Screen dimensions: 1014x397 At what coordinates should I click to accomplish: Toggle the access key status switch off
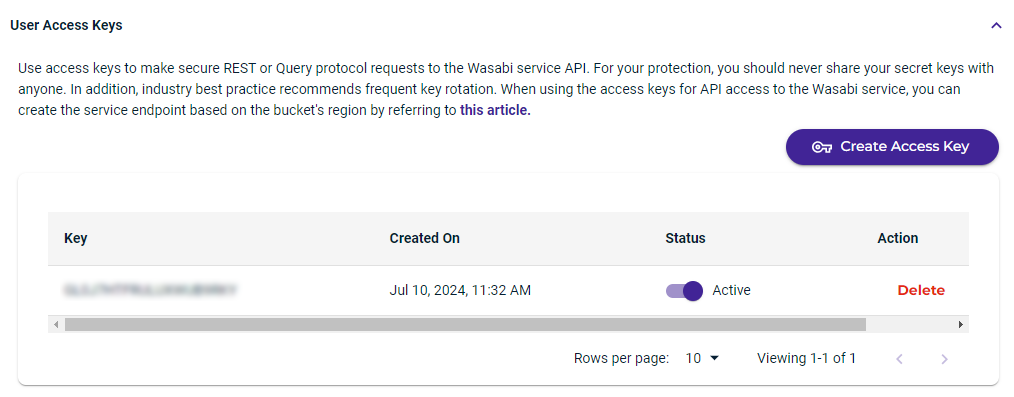(684, 291)
